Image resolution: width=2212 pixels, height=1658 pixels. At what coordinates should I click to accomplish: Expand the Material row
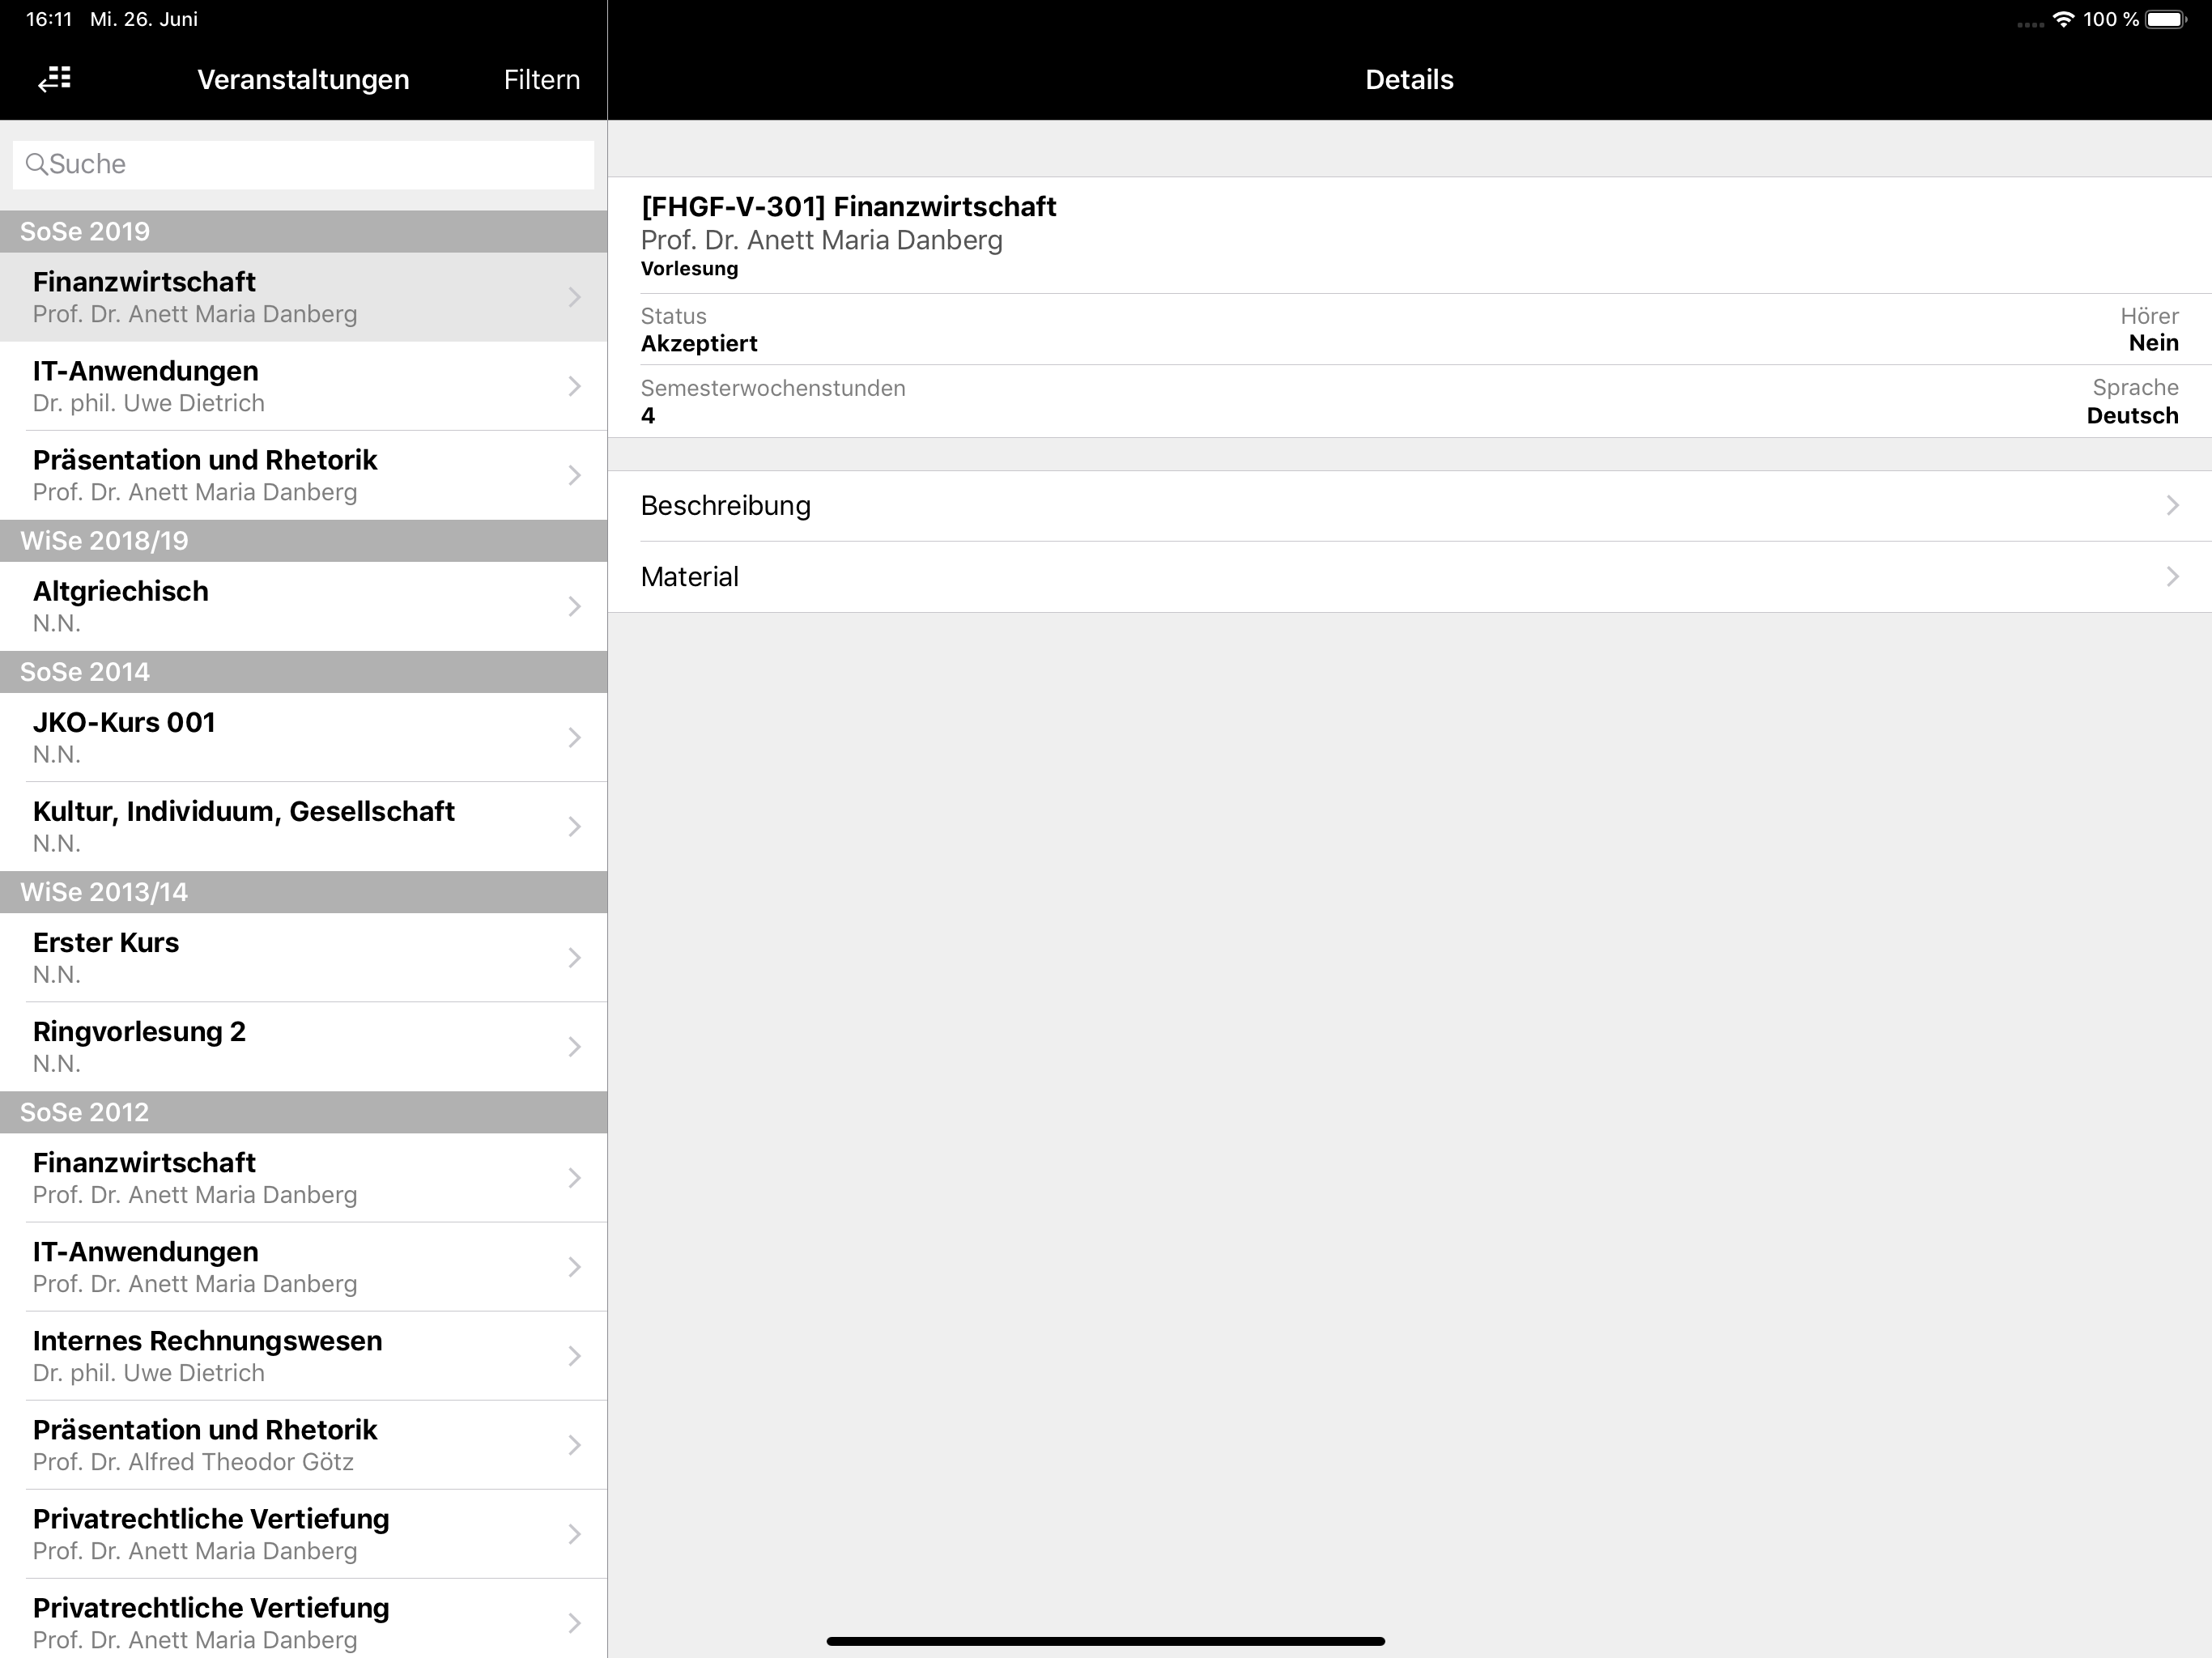(x=1409, y=577)
